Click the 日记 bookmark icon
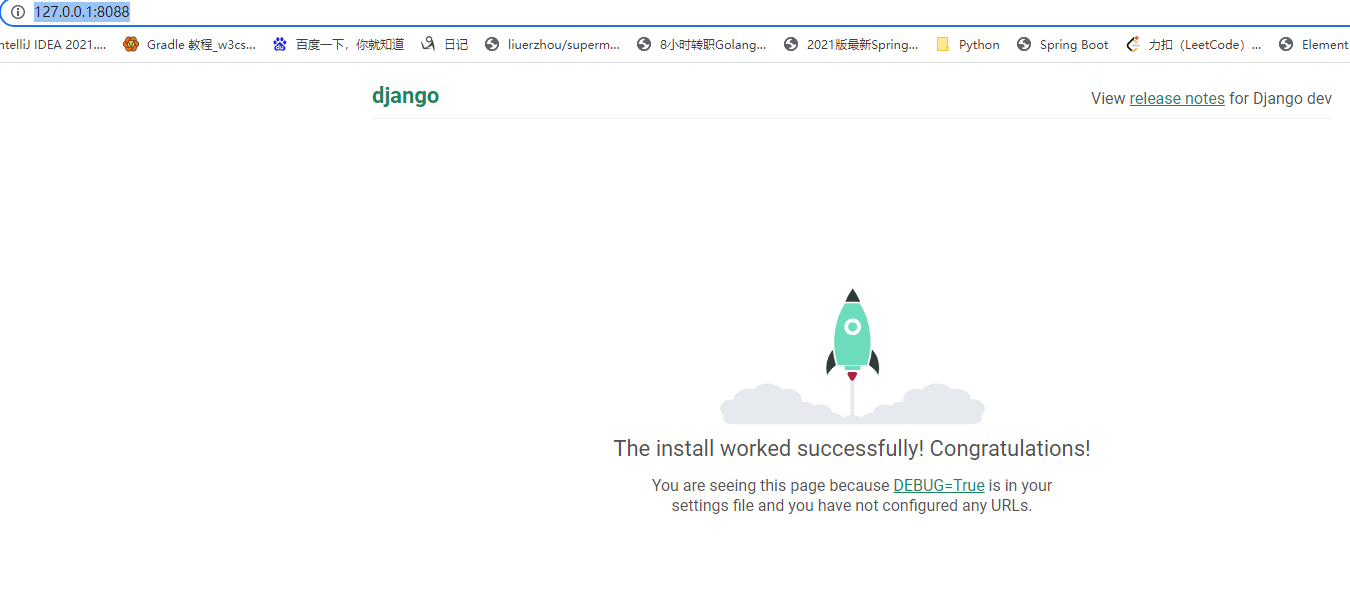Image resolution: width=1350 pixels, height=599 pixels. tap(429, 44)
